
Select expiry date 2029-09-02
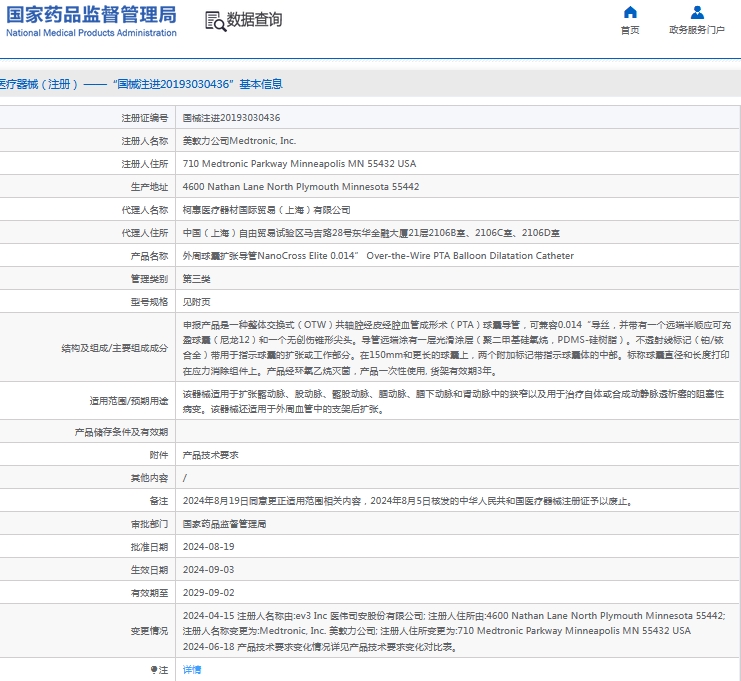pos(208,593)
